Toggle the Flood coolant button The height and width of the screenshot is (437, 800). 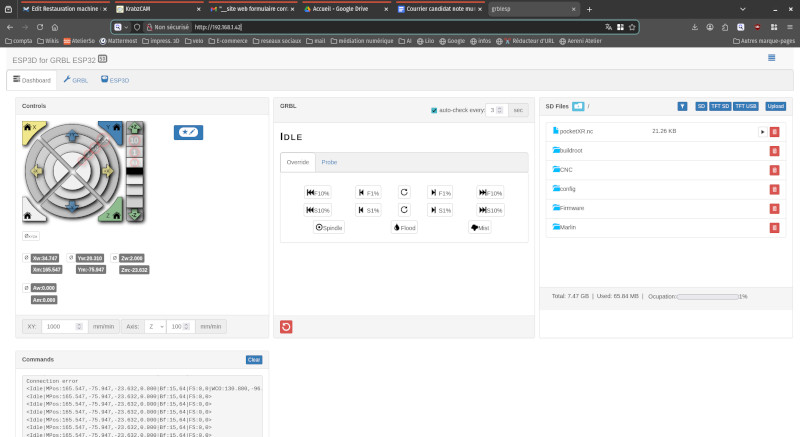pos(403,228)
